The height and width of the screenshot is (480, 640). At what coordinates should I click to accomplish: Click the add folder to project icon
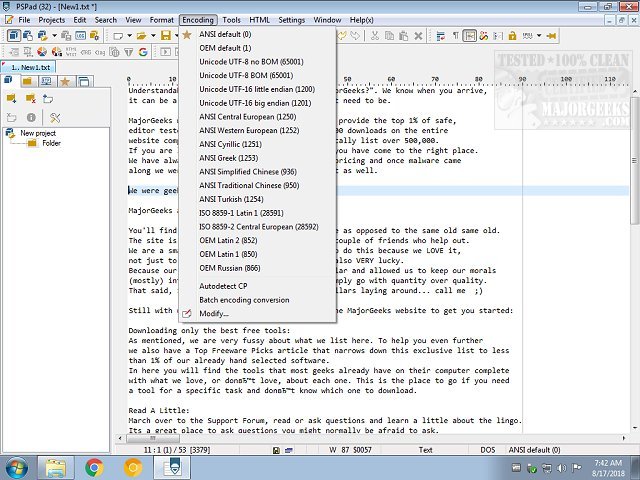click(11, 98)
